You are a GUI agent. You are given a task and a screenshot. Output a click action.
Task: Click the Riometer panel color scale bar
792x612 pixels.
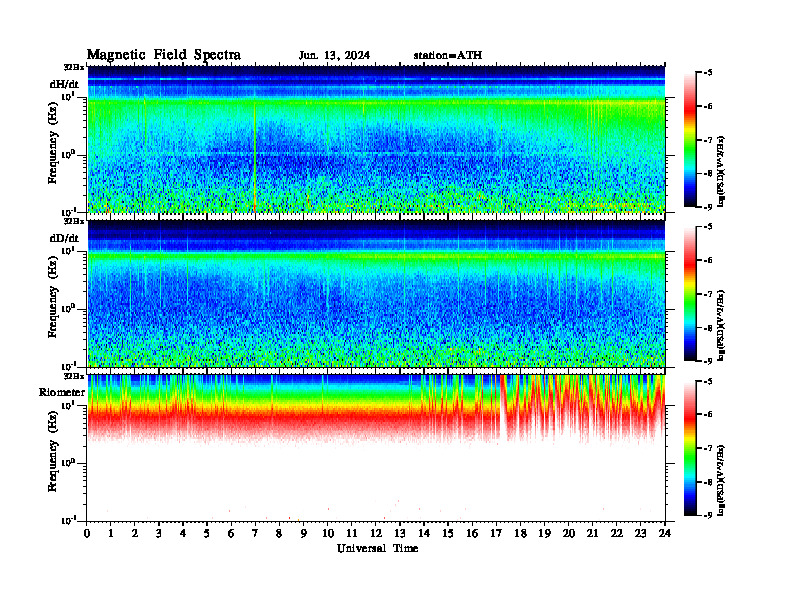[x=690, y=448]
